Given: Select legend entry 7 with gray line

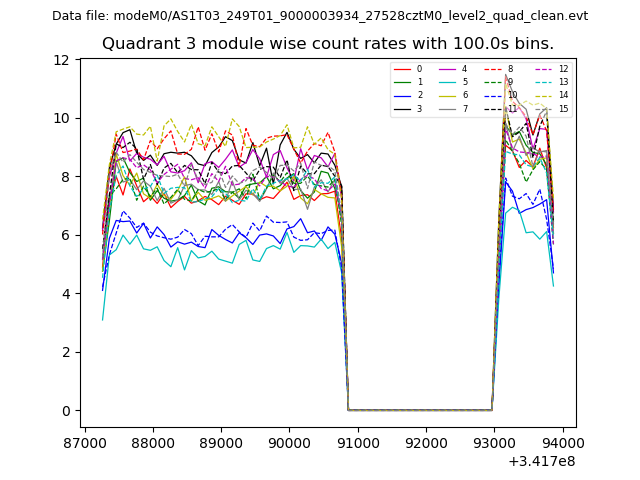Looking at the screenshot, I should click(x=455, y=108).
